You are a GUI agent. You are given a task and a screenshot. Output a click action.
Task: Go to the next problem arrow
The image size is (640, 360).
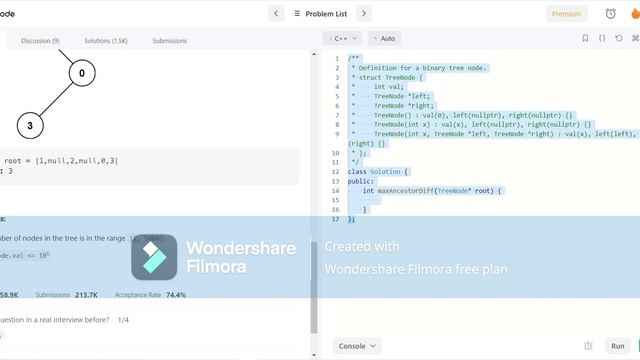[x=364, y=13]
